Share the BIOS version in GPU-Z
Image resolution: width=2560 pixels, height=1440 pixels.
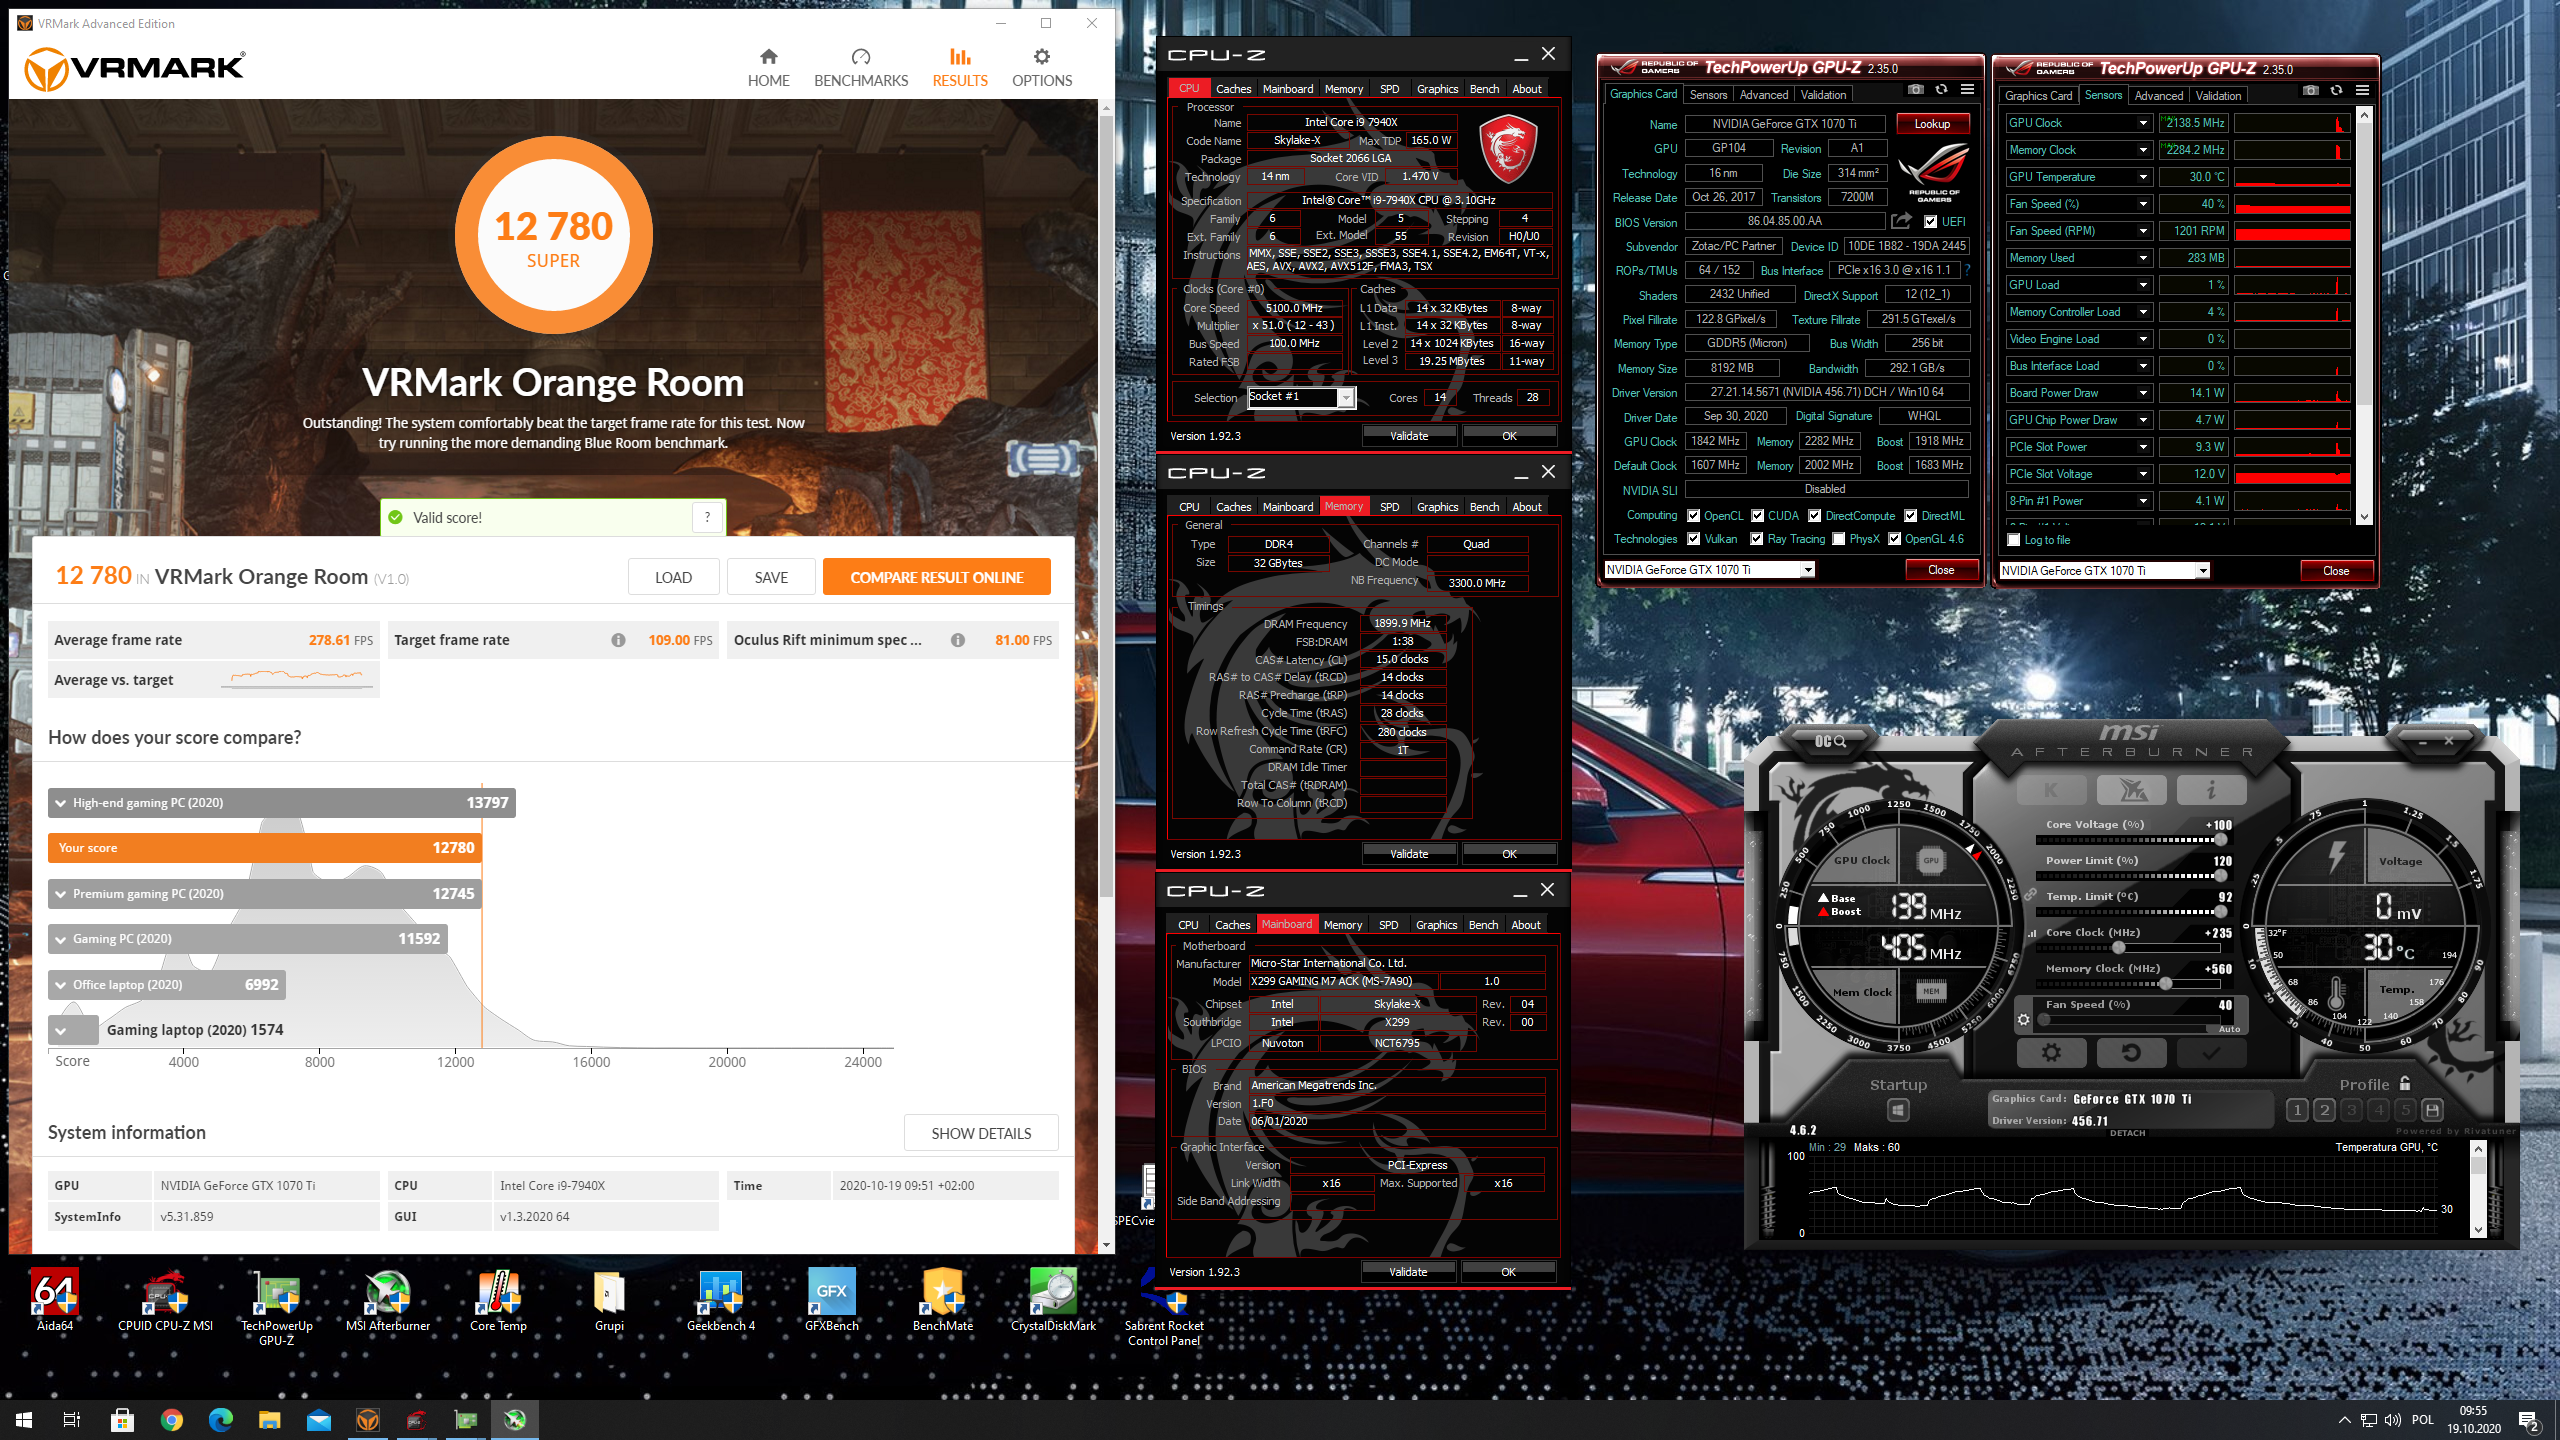coord(1901,221)
